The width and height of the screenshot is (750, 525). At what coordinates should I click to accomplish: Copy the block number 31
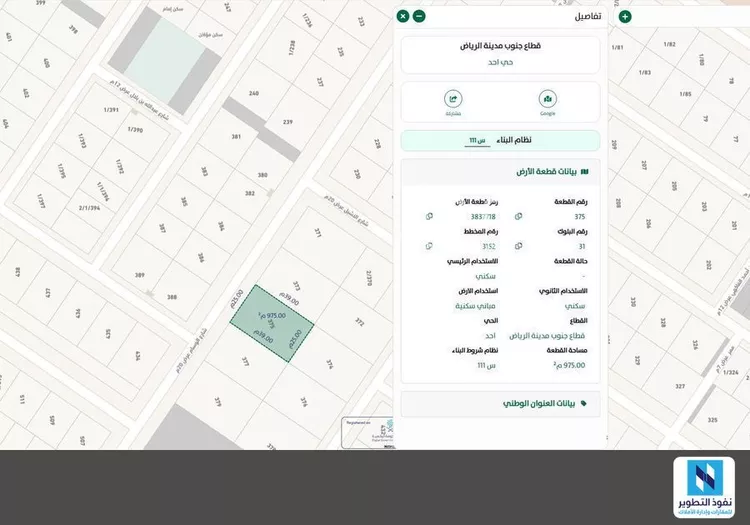click(518, 245)
